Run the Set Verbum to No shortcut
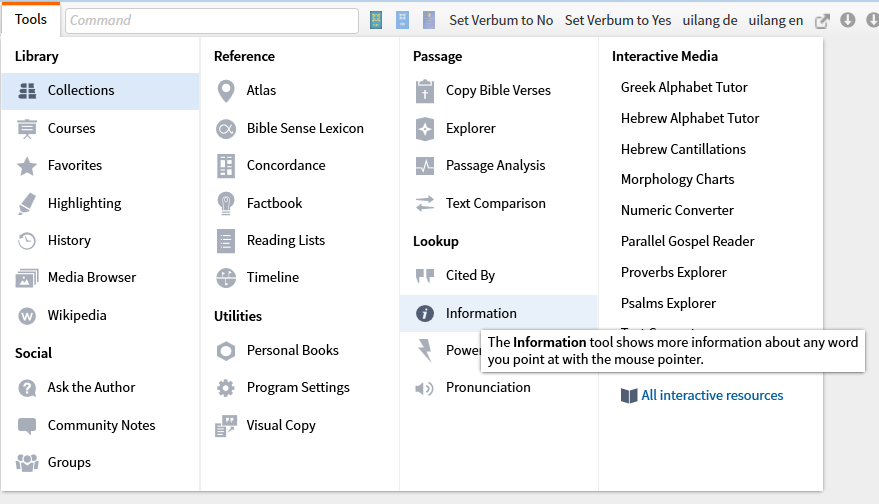 click(501, 21)
